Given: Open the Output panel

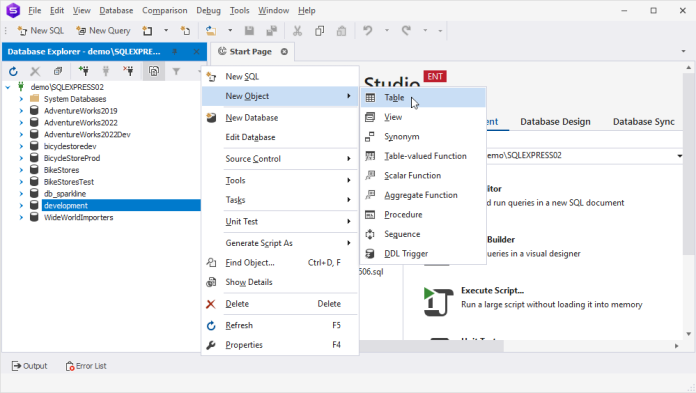Looking at the screenshot, I should 29,366.
